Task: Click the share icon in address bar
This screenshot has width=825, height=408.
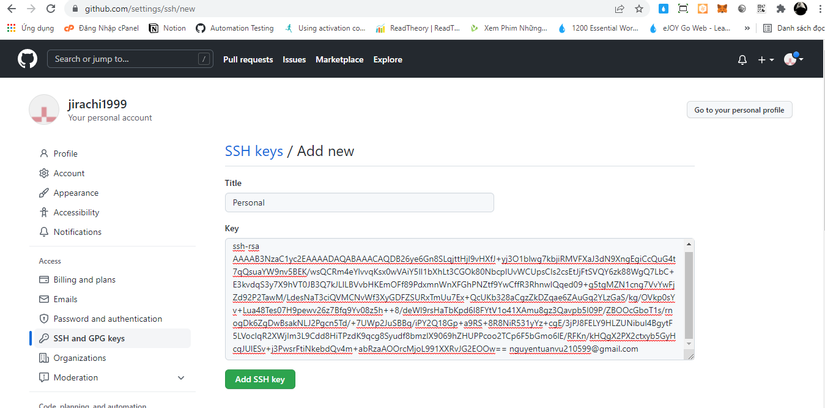Action: pyautogui.click(x=619, y=8)
